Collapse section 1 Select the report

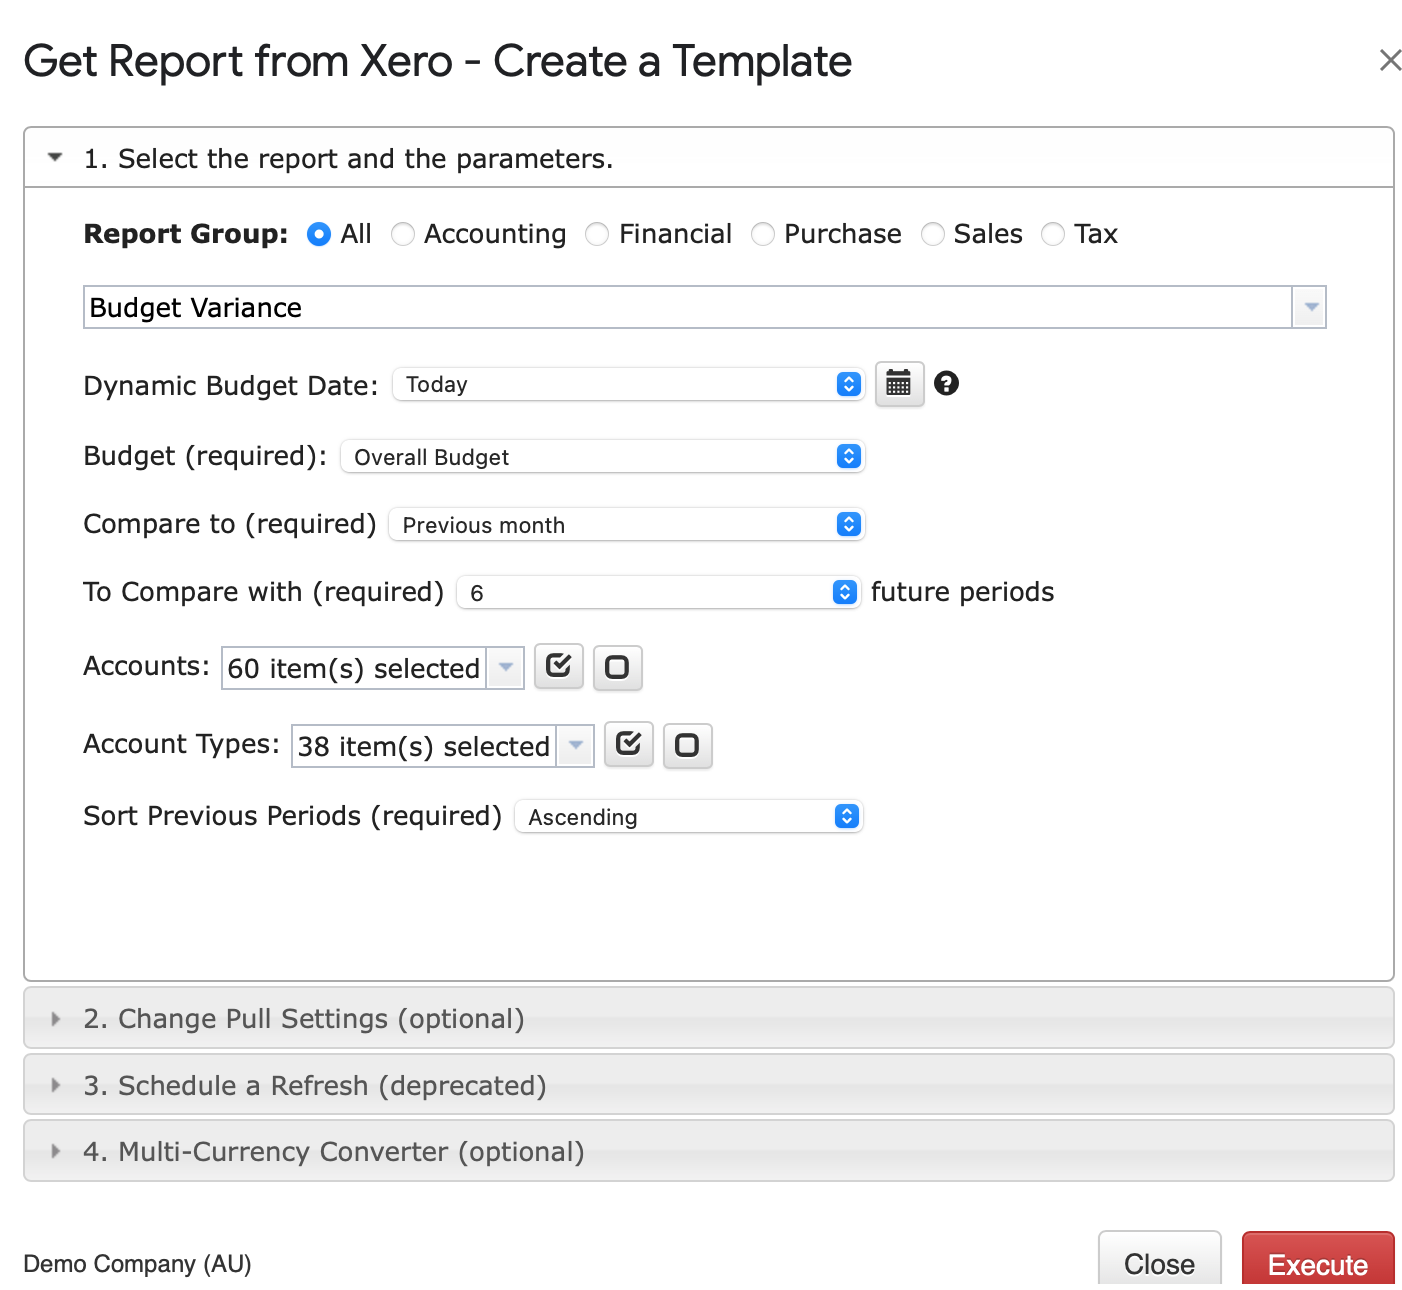tap(709, 158)
